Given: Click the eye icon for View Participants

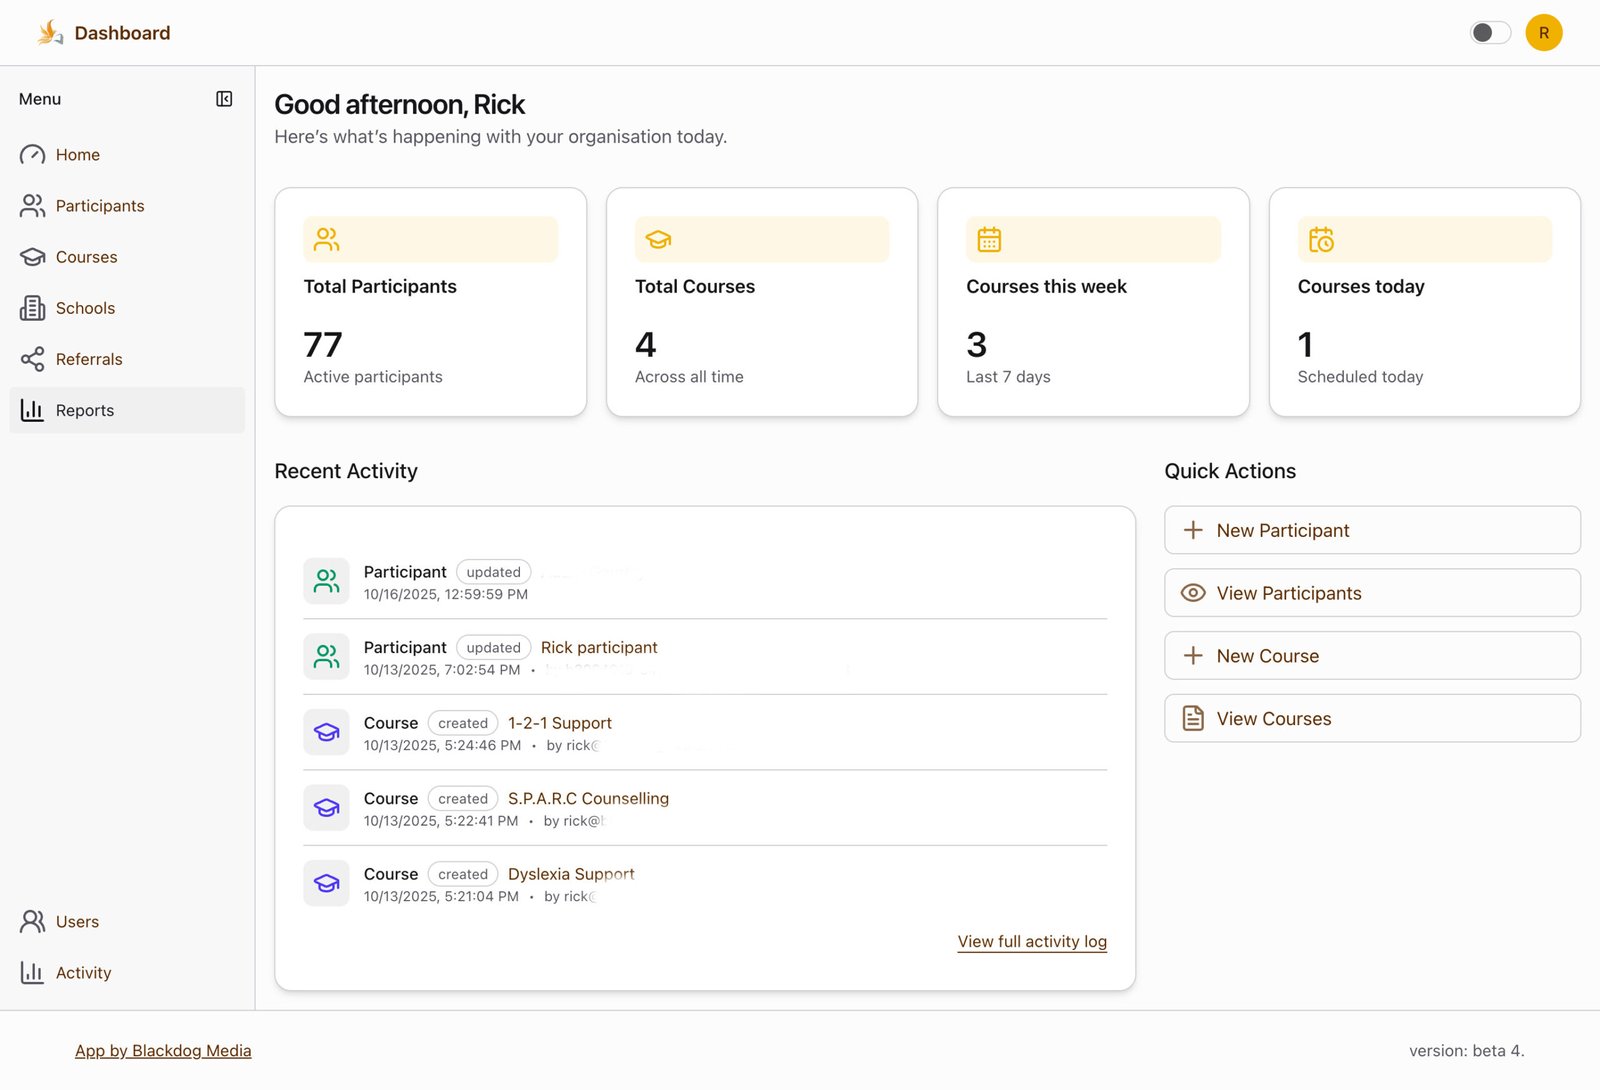Looking at the screenshot, I should pos(1192,593).
